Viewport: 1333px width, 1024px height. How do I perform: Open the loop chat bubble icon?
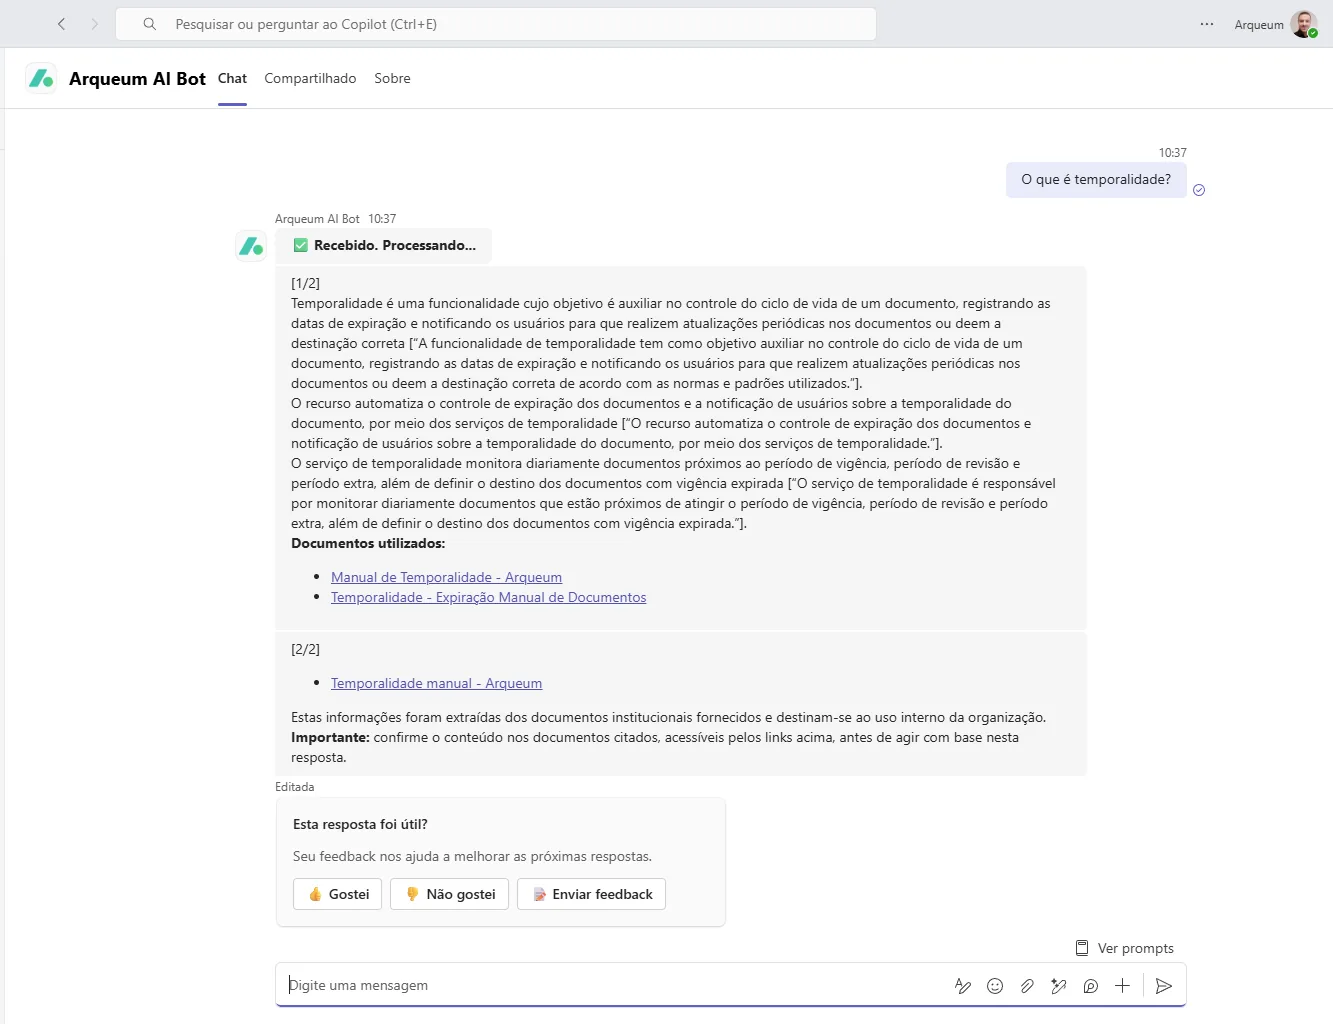coord(1091,986)
